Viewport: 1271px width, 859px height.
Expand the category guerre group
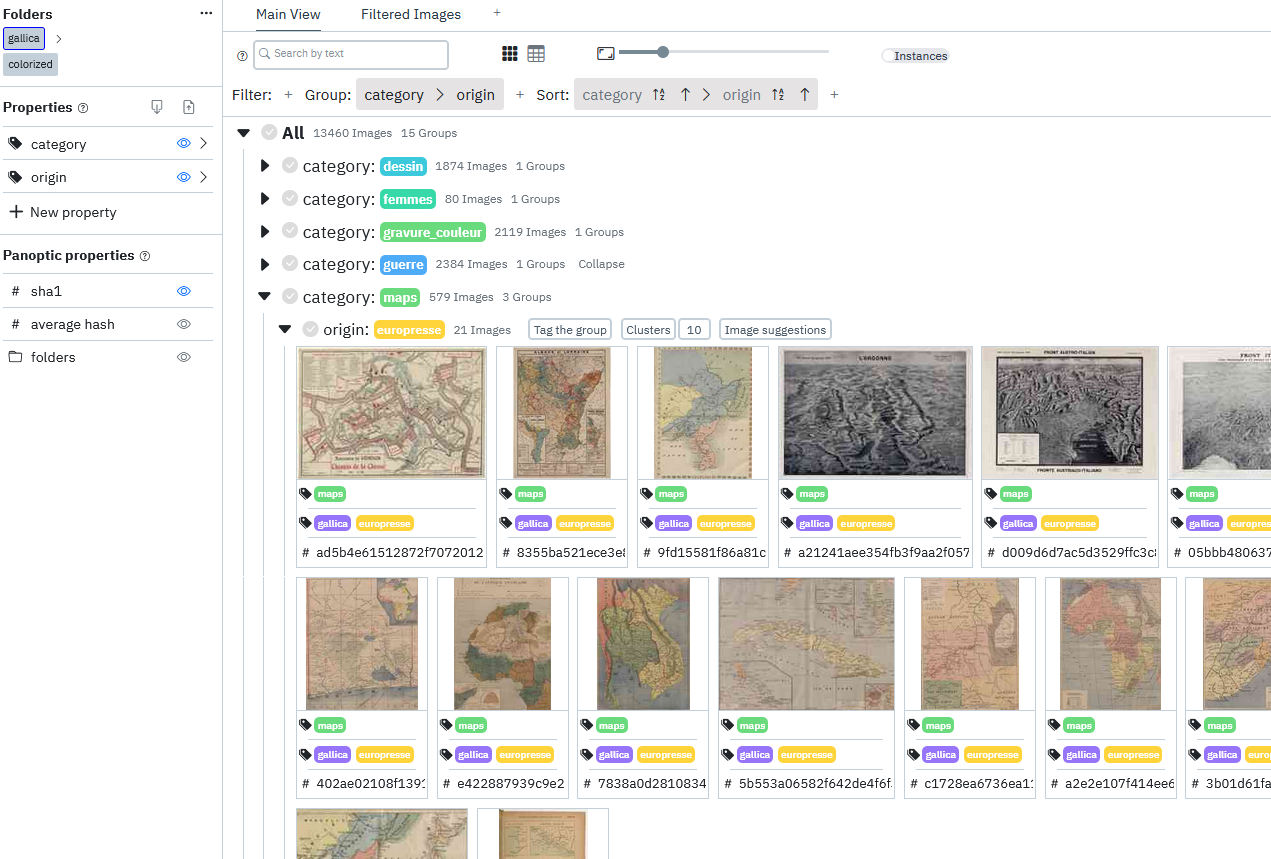[x=265, y=264]
